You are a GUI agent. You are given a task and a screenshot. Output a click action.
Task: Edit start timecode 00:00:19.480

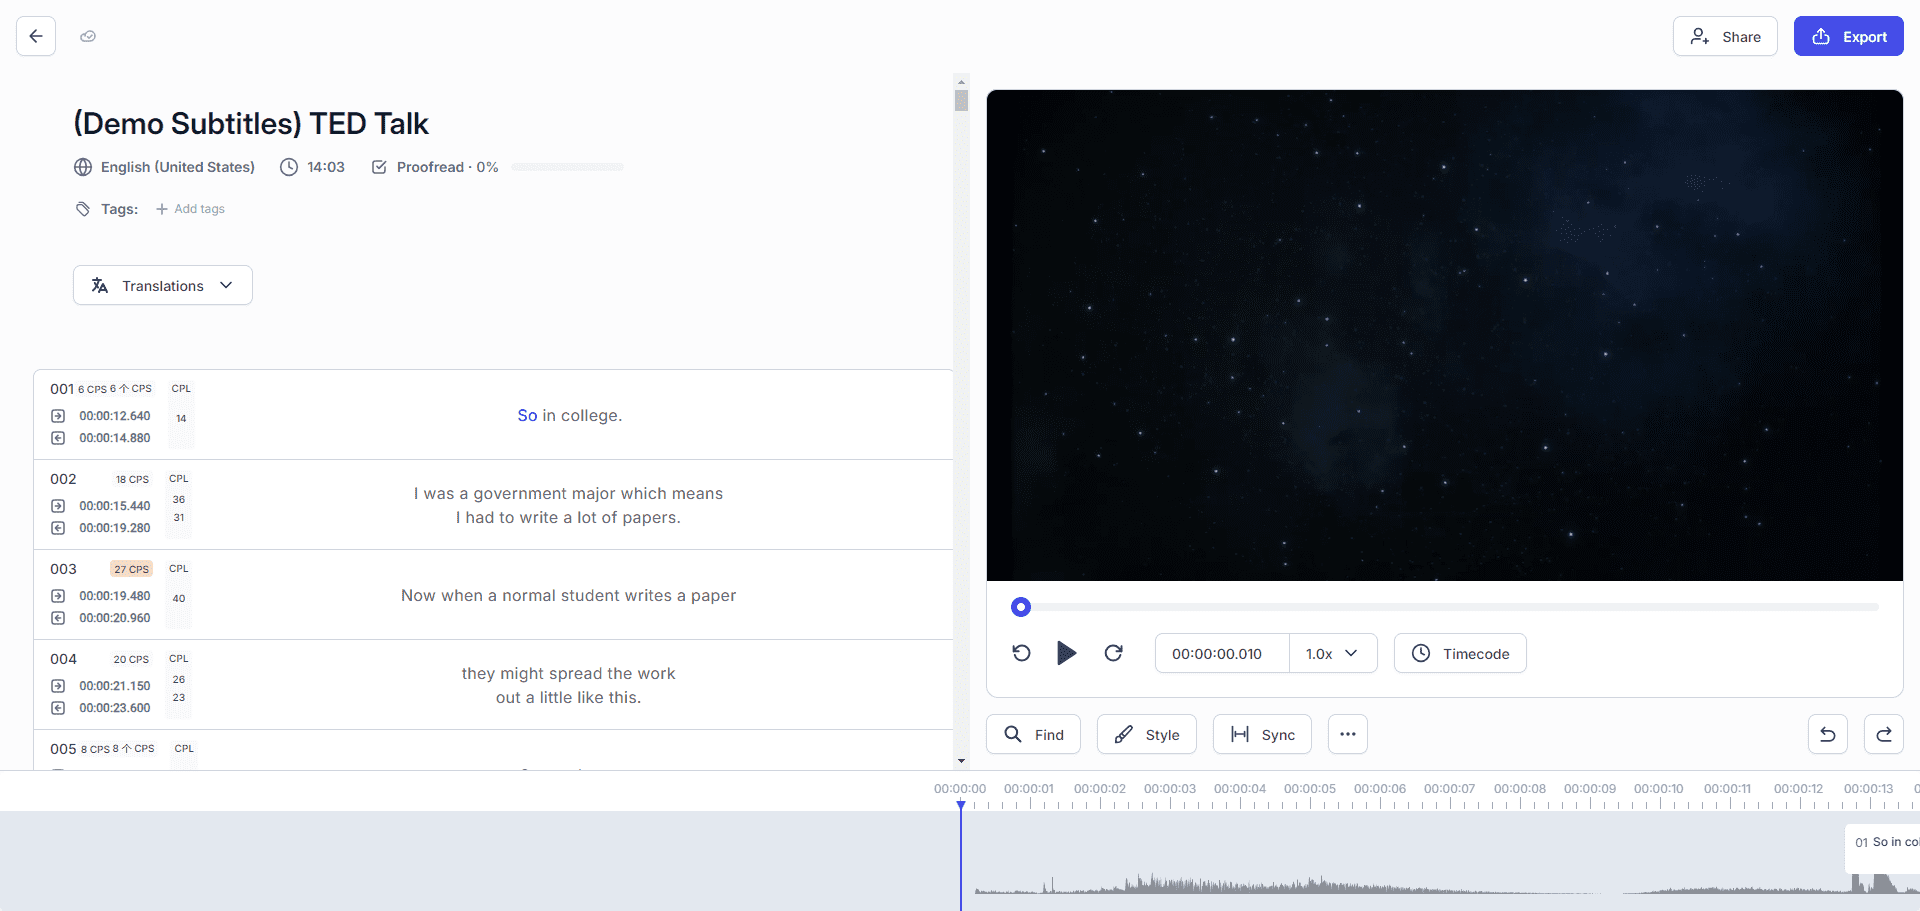[115, 596]
